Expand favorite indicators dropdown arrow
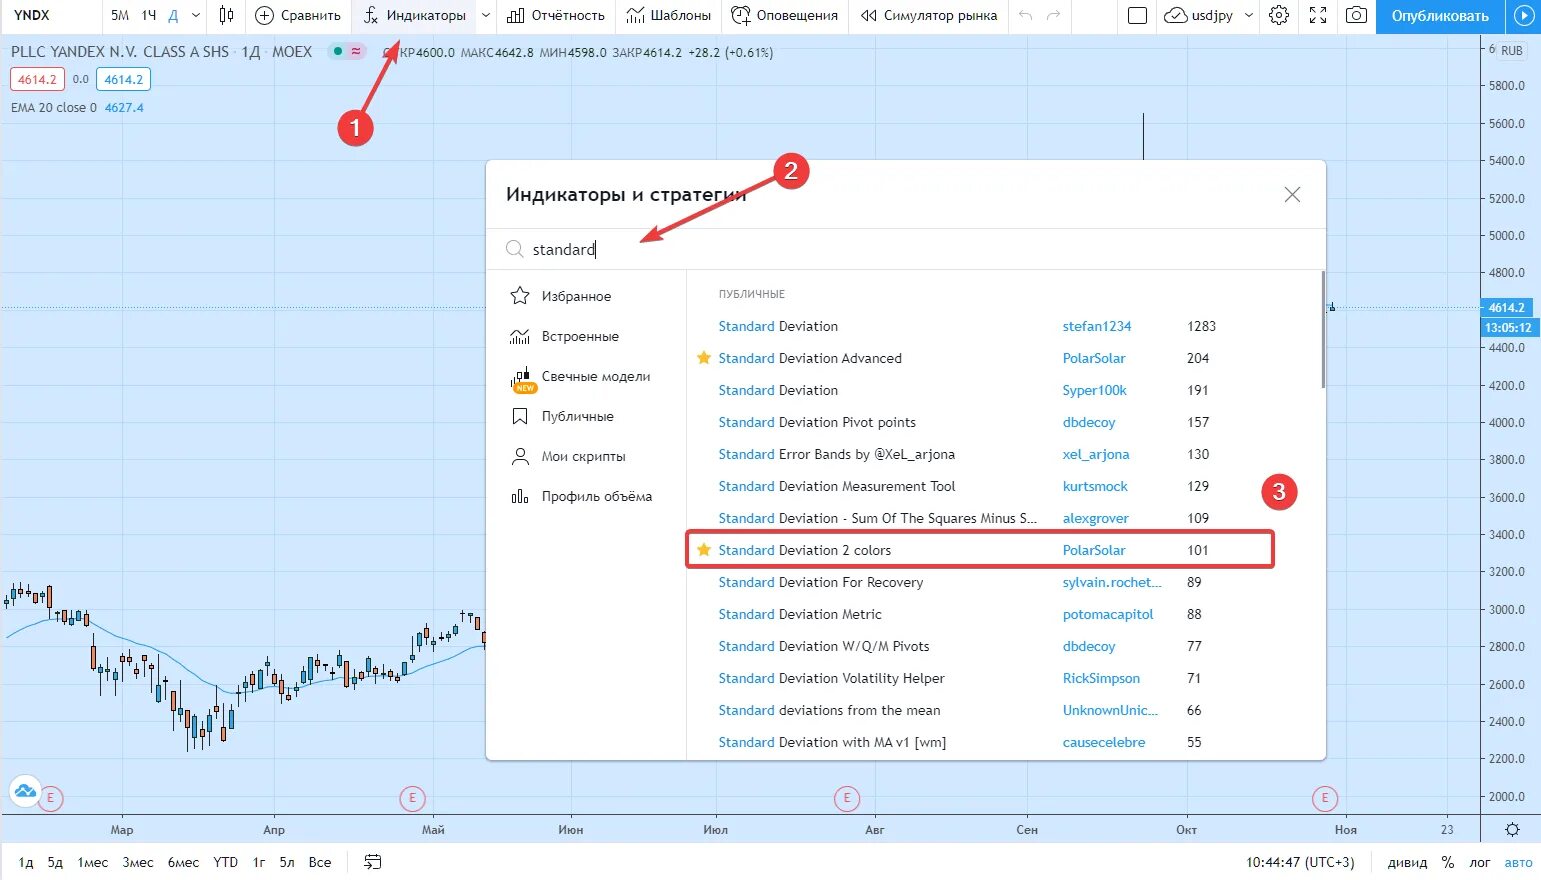 486,15
